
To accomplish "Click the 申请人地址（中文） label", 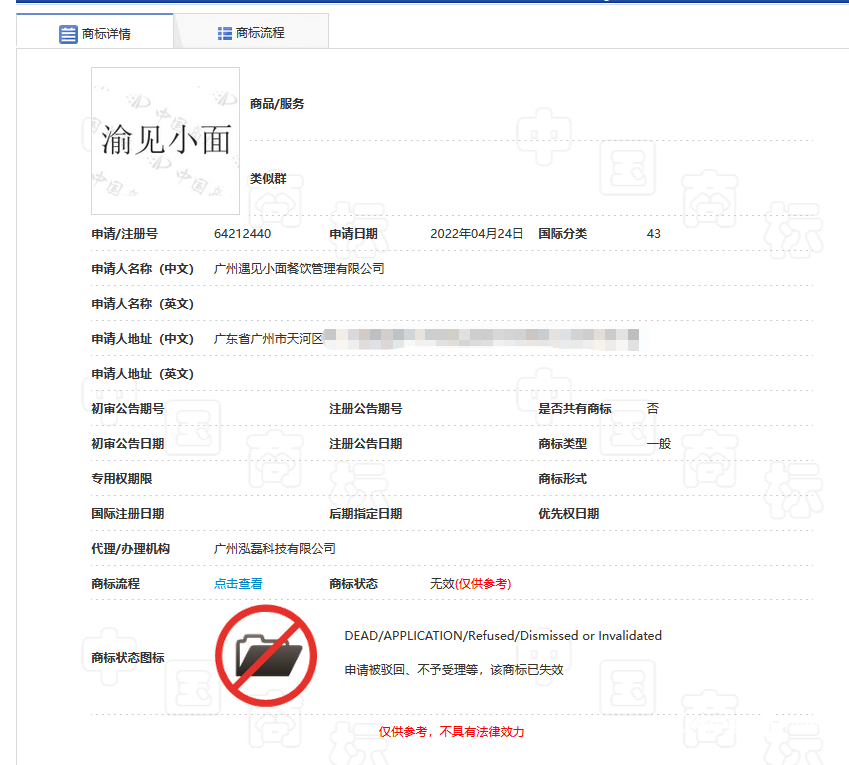I will click(142, 339).
